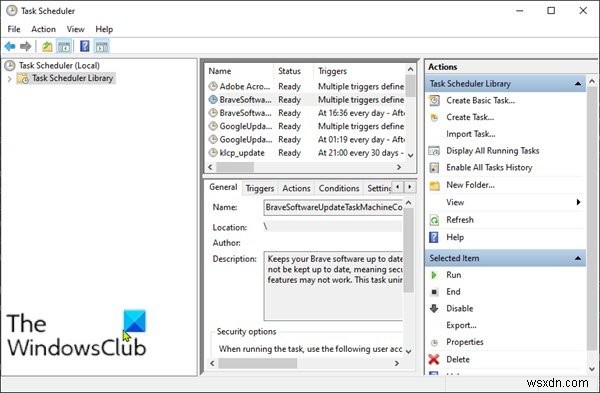Click the task list scroll down arrow

point(411,155)
